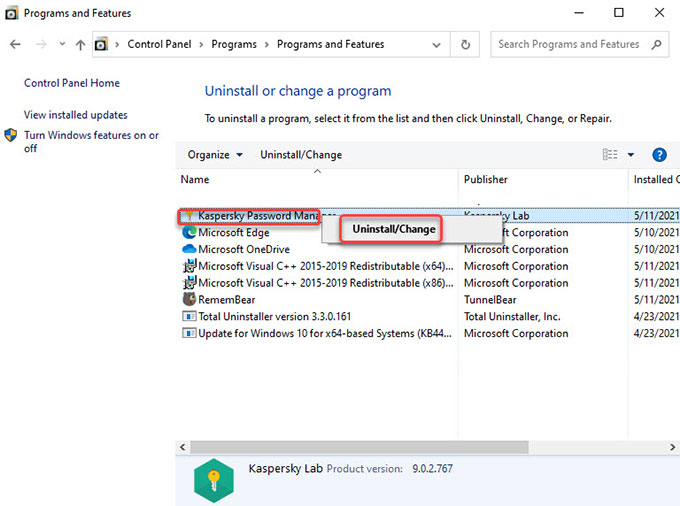This screenshot has height=506, width=680.
Task: Minimize the Programs and Features window
Action: pyautogui.click(x=579, y=13)
